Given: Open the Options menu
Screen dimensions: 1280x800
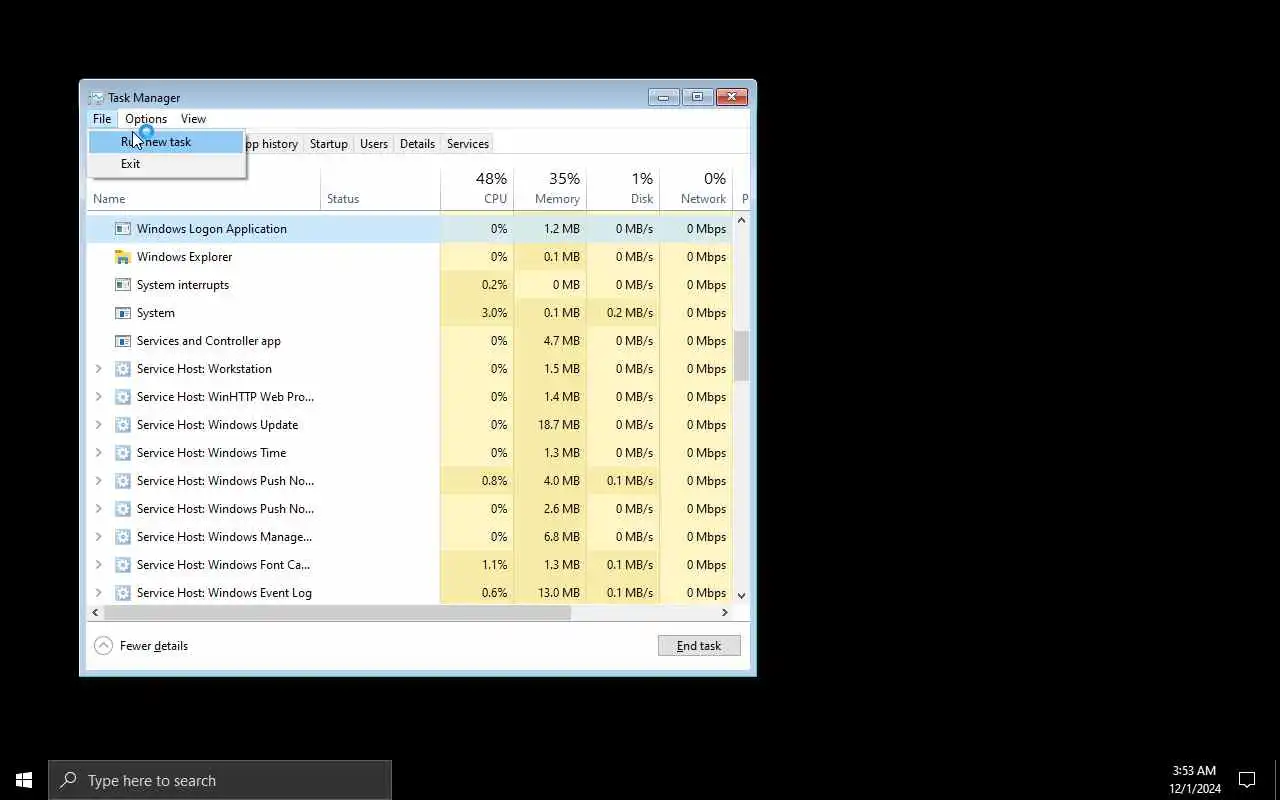Looking at the screenshot, I should pyautogui.click(x=146, y=119).
